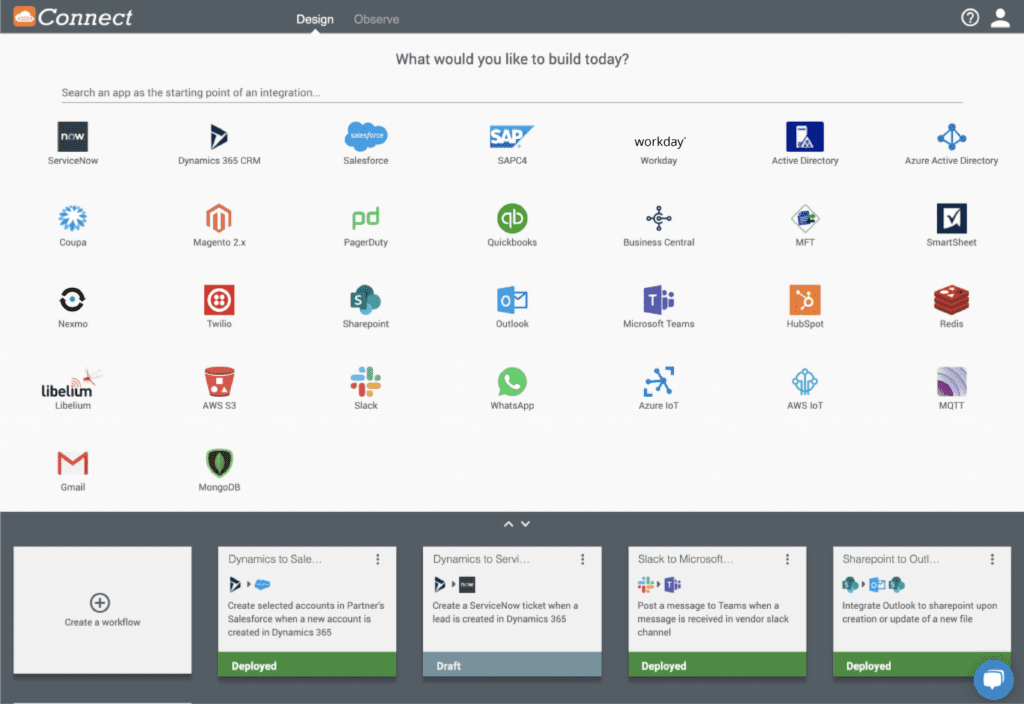Select the MongoDB app icon
This screenshot has width=1024, height=704.
pyautogui.click(x=219, y=463)
